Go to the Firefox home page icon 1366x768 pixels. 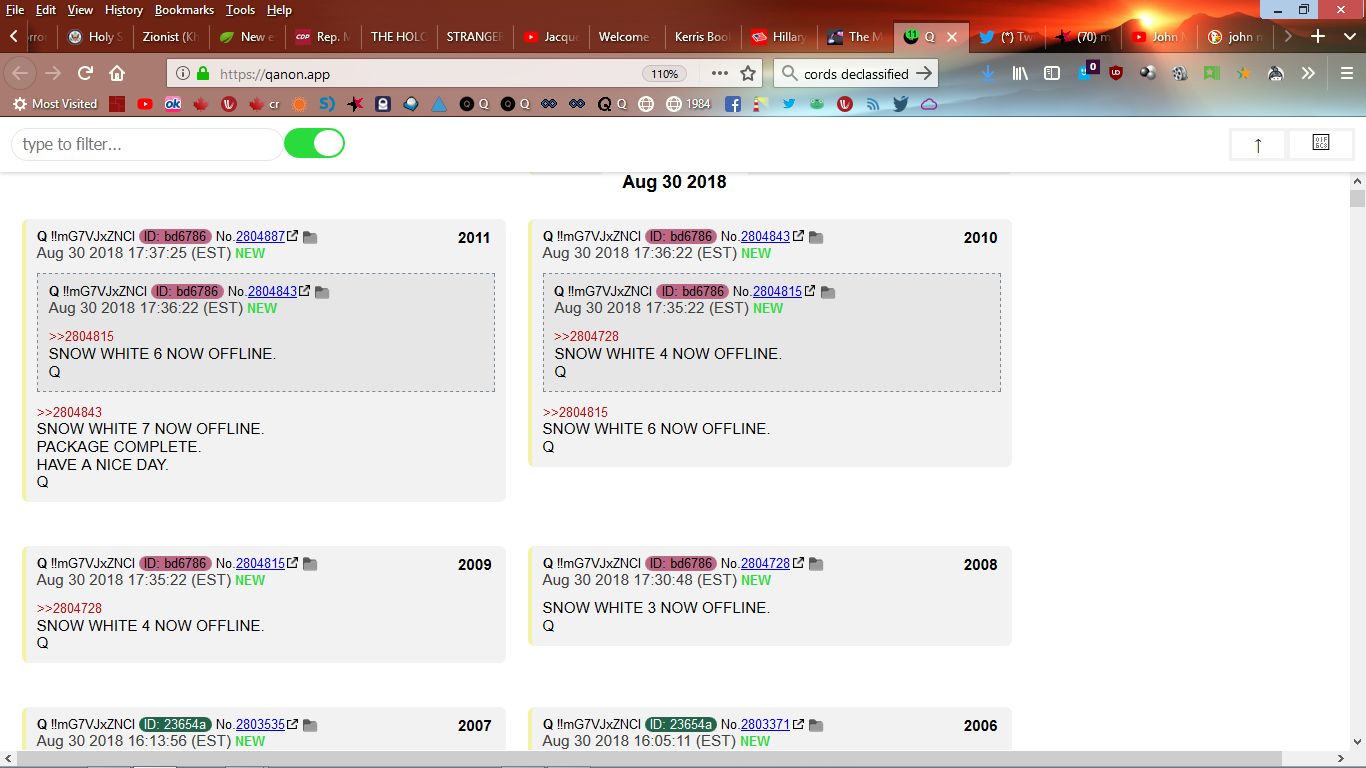pos(117,73)
